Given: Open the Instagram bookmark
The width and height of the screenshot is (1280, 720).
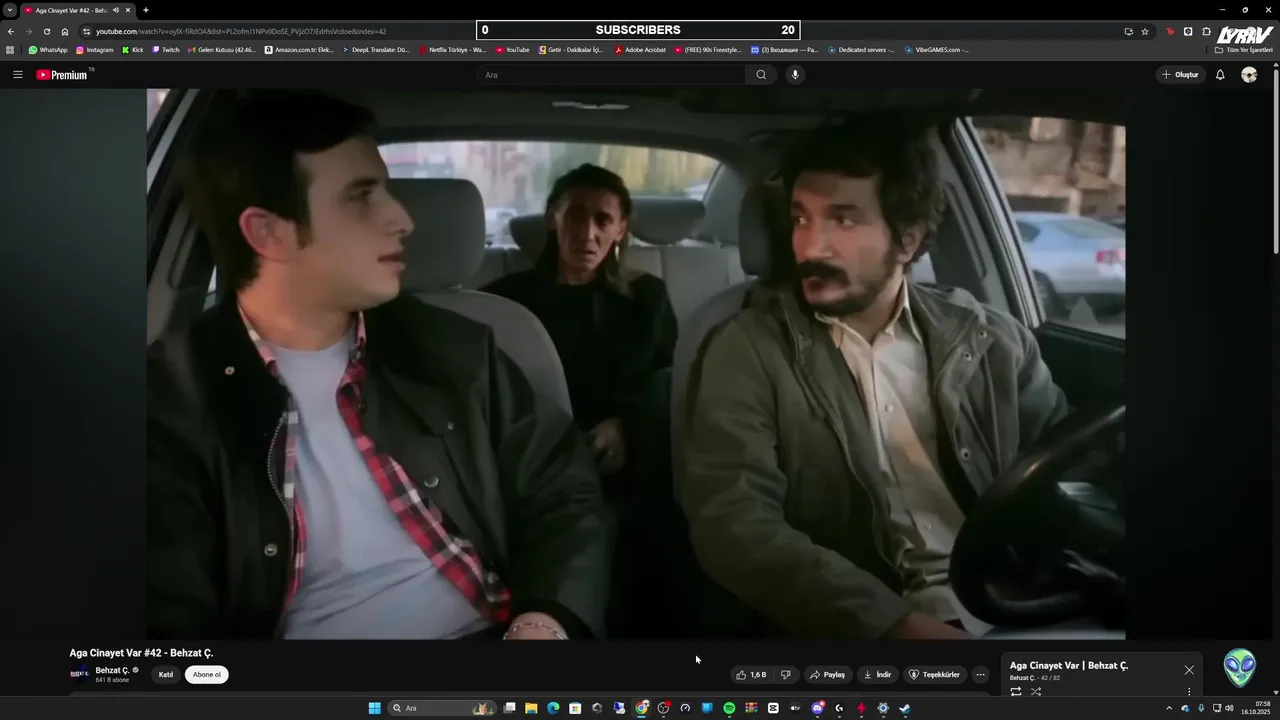Looking at the screenshot, I should click(x=95, y=49).
